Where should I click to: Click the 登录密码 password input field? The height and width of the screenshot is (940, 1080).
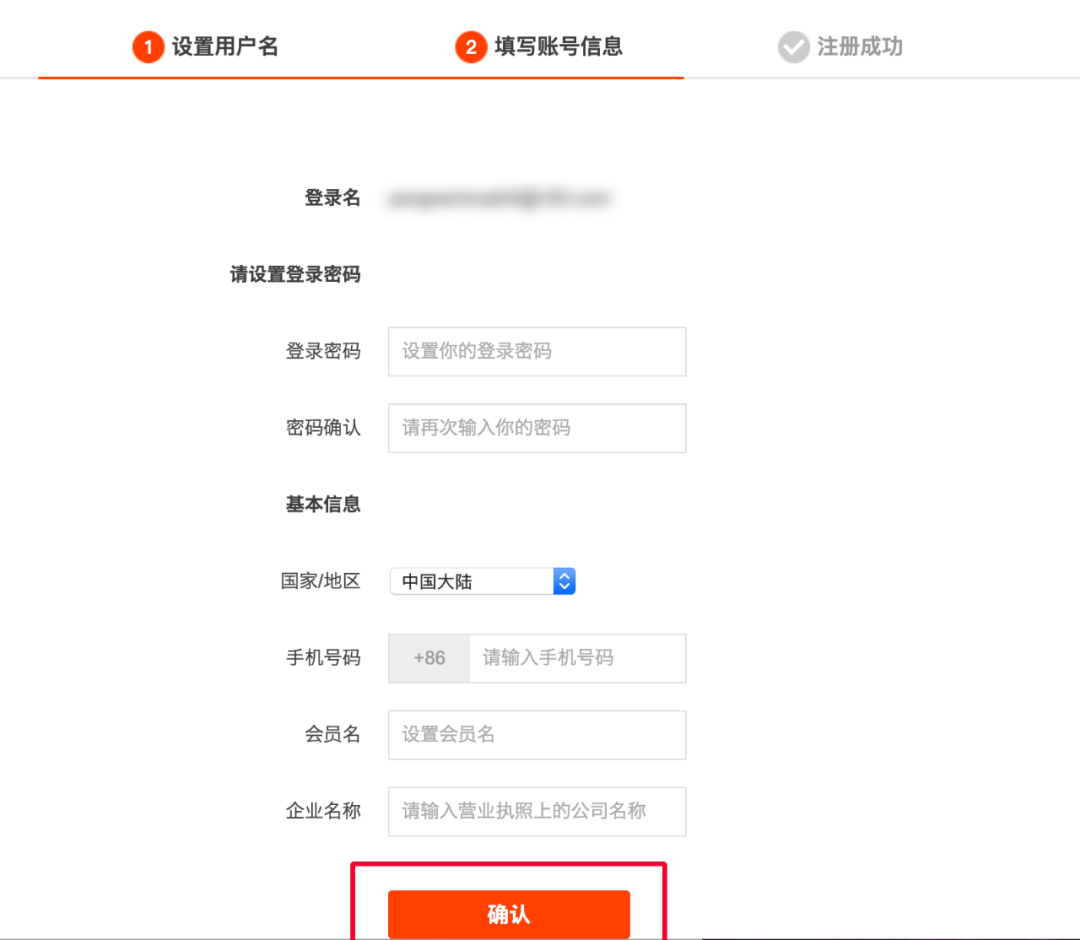click(537, 351)
